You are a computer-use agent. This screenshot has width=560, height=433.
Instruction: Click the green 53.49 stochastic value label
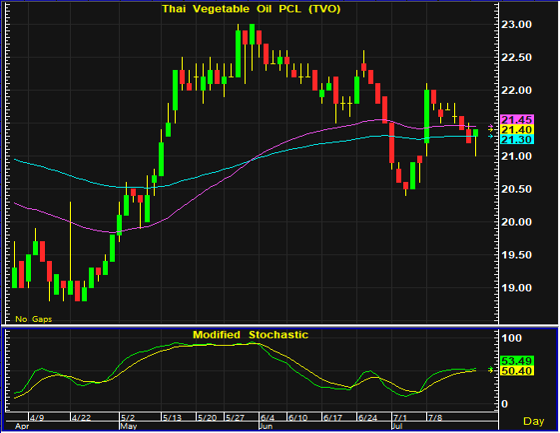[517, 361]
